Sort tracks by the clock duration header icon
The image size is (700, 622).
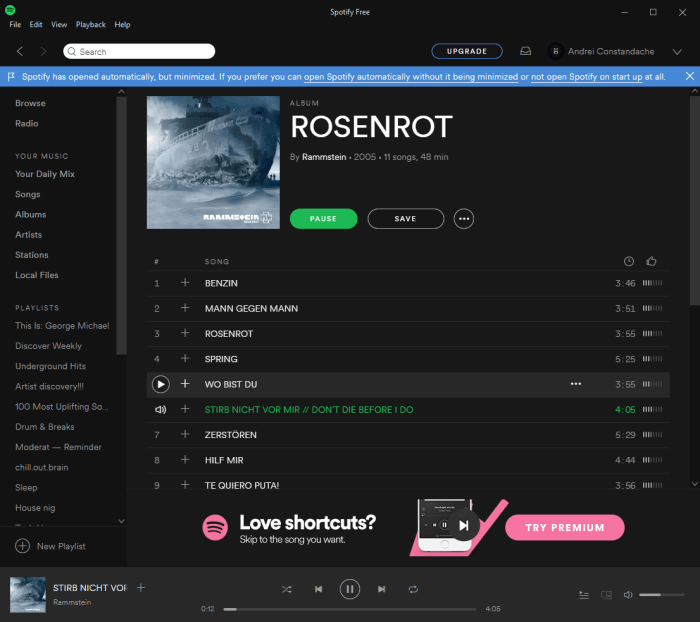(629, 261)
